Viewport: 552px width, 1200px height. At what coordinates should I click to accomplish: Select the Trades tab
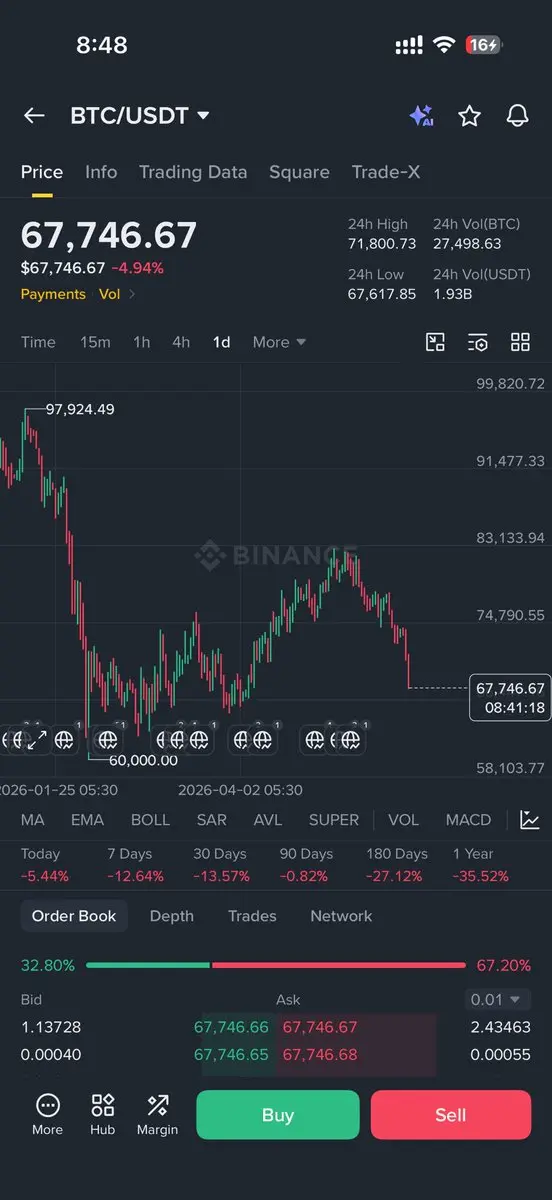point(252,916)
